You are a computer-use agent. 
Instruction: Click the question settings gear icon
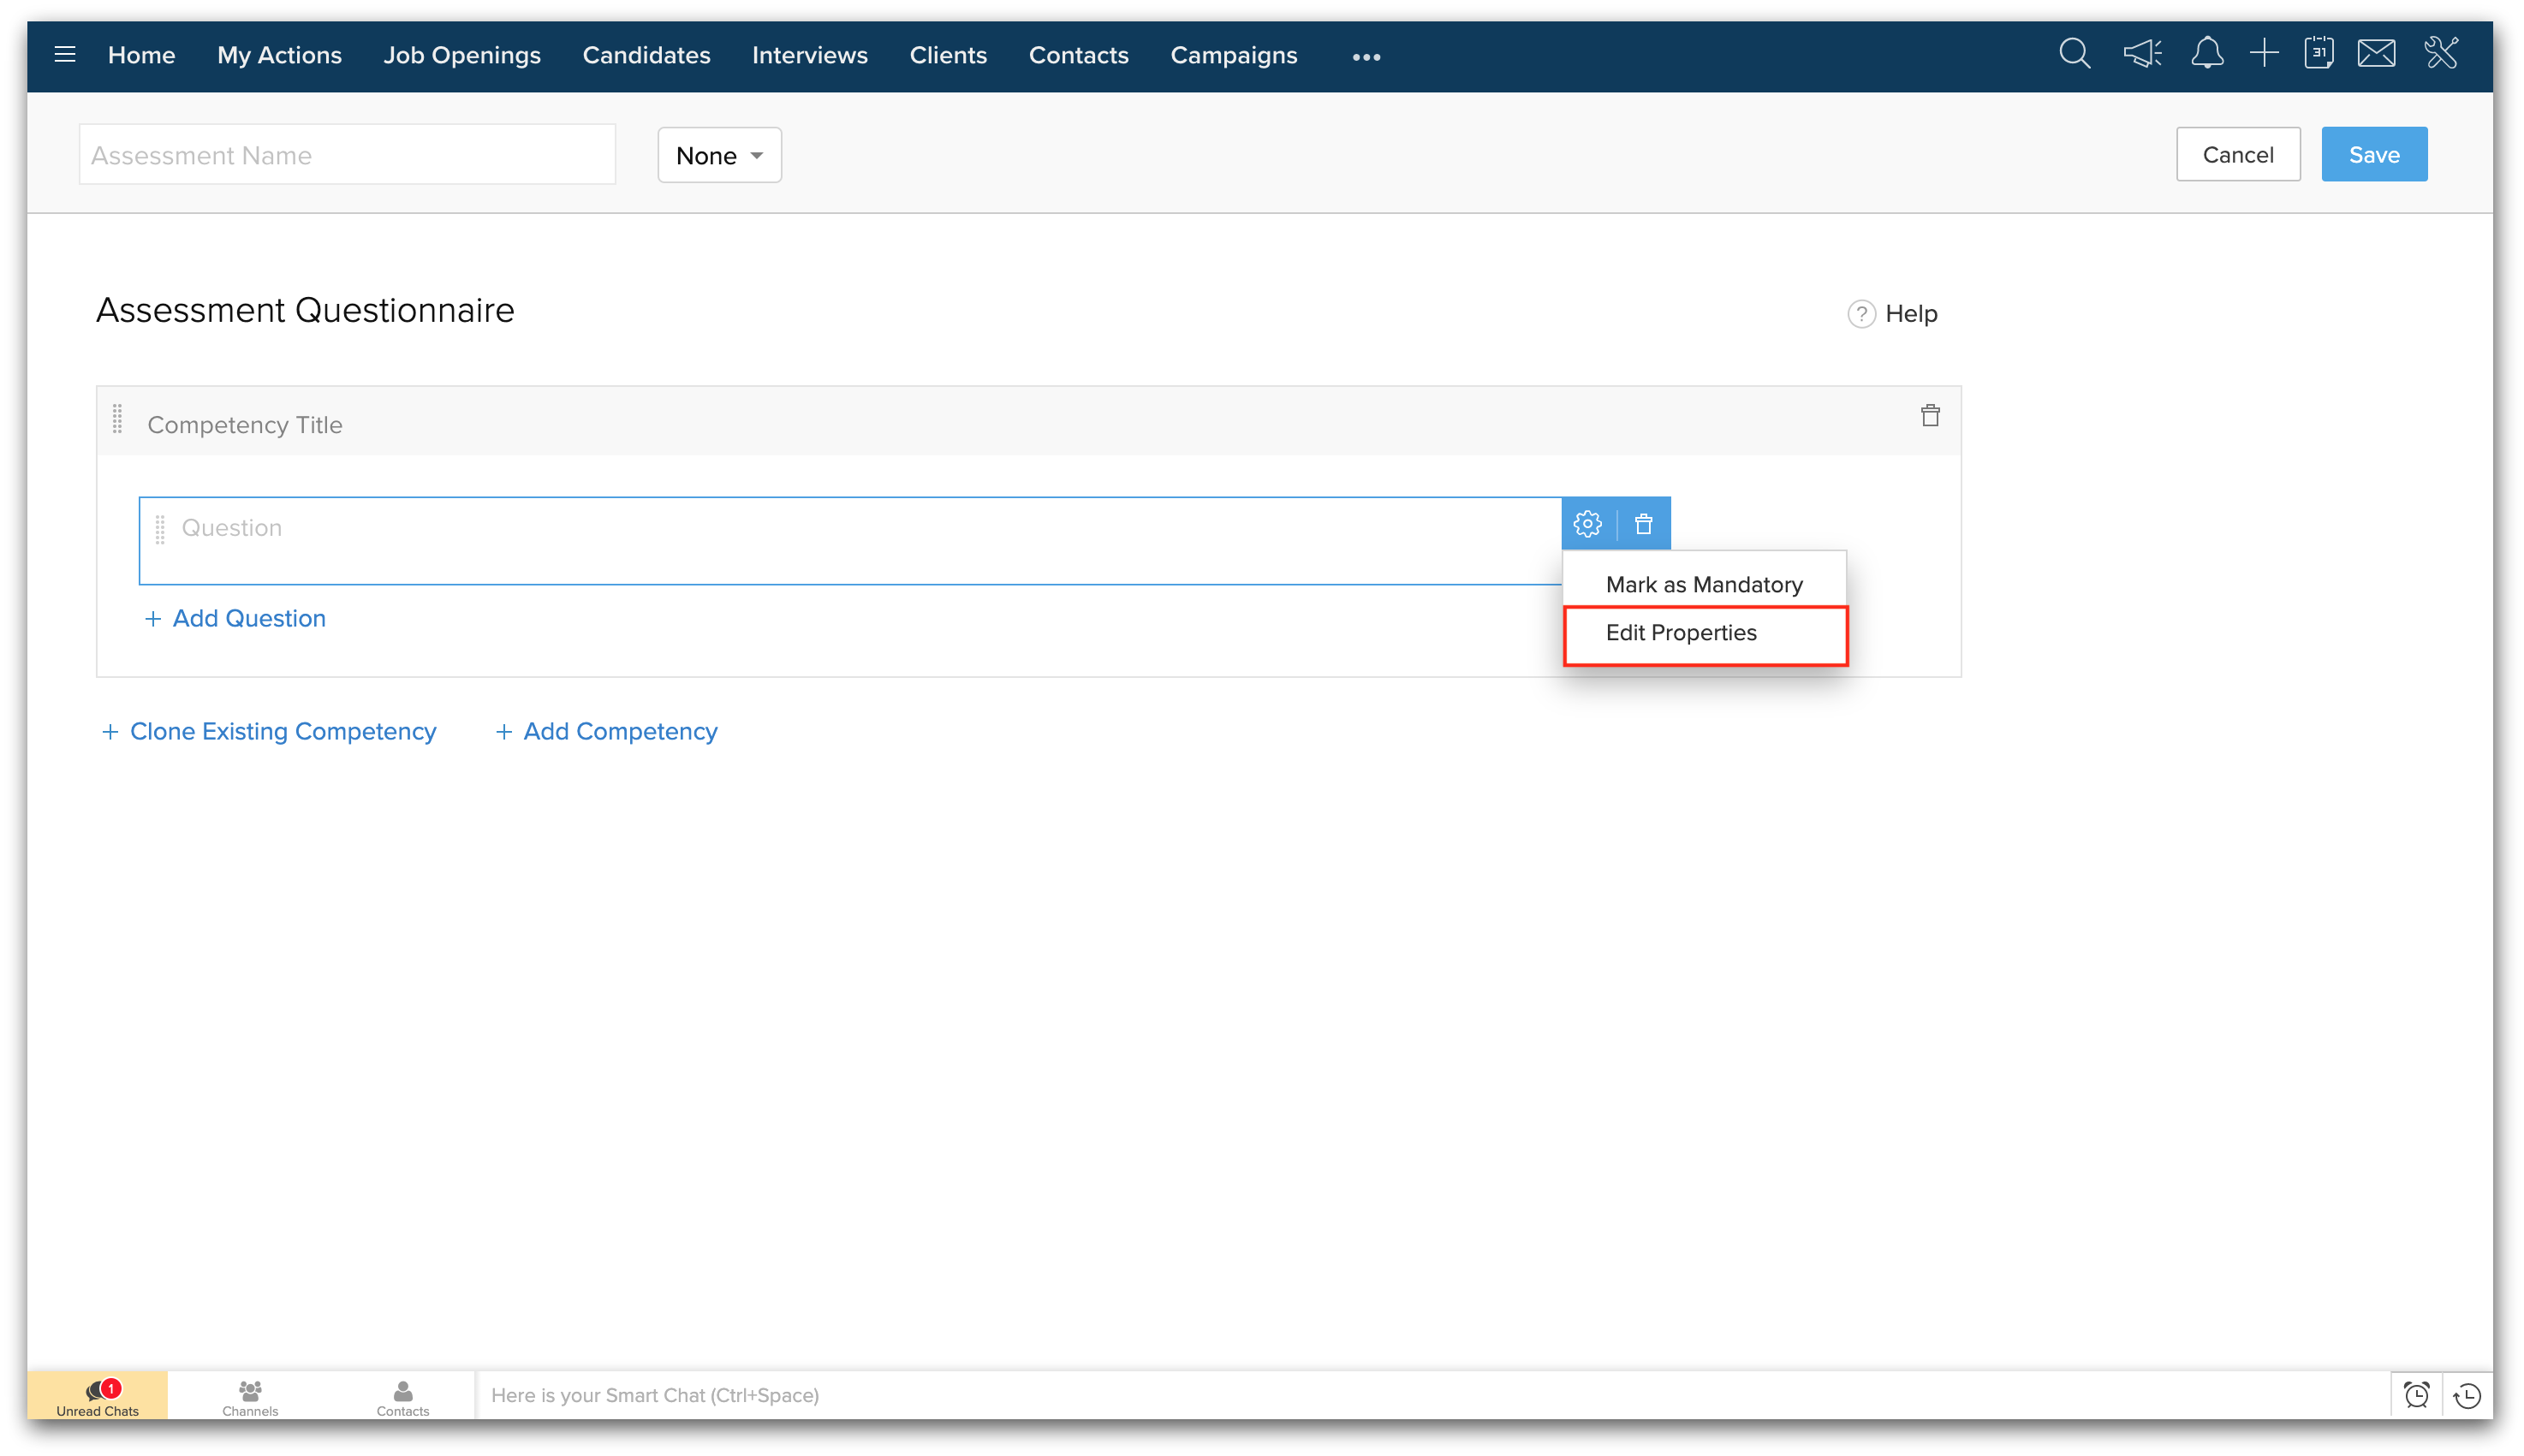(x=1588, y=524)
